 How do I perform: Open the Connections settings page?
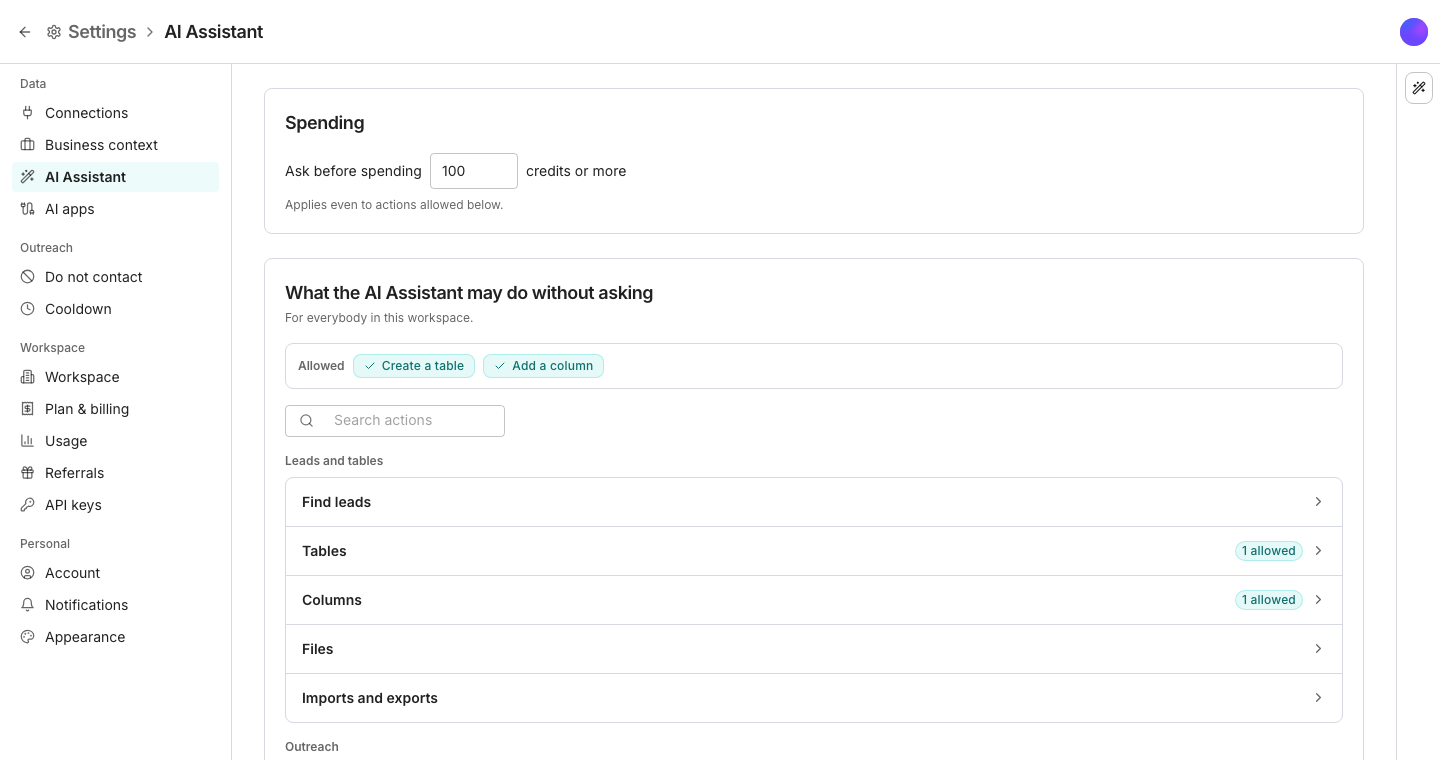click(115, 113)
